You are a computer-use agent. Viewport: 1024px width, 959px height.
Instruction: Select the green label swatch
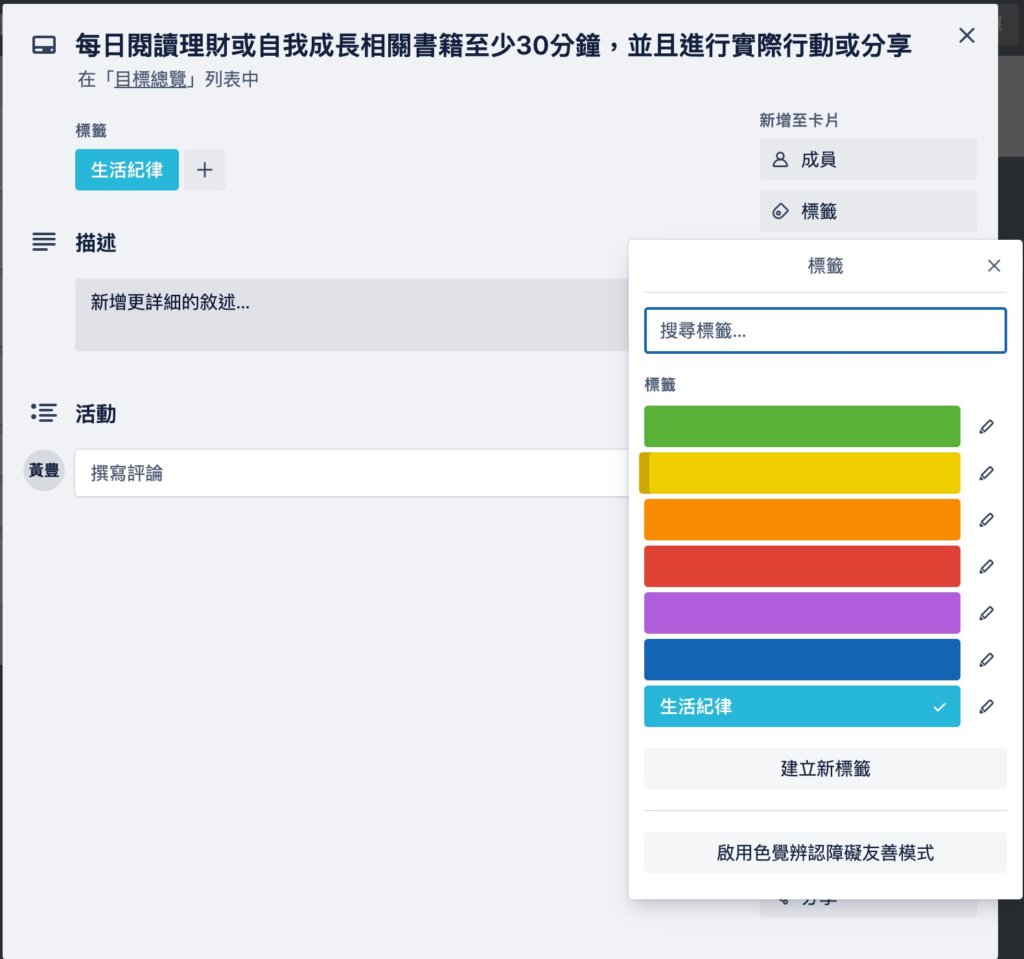tap(802, 427)
